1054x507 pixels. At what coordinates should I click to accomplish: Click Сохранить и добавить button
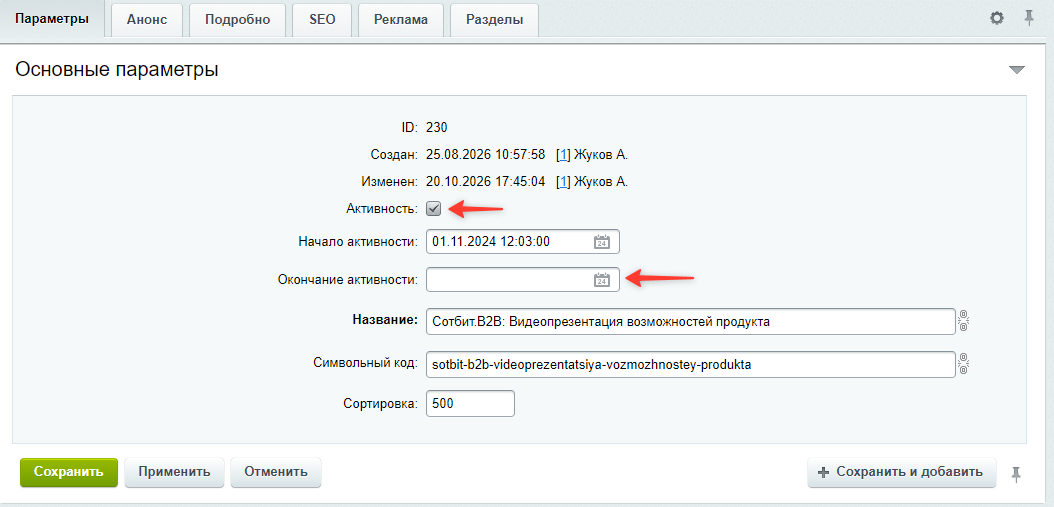[901, 472]
